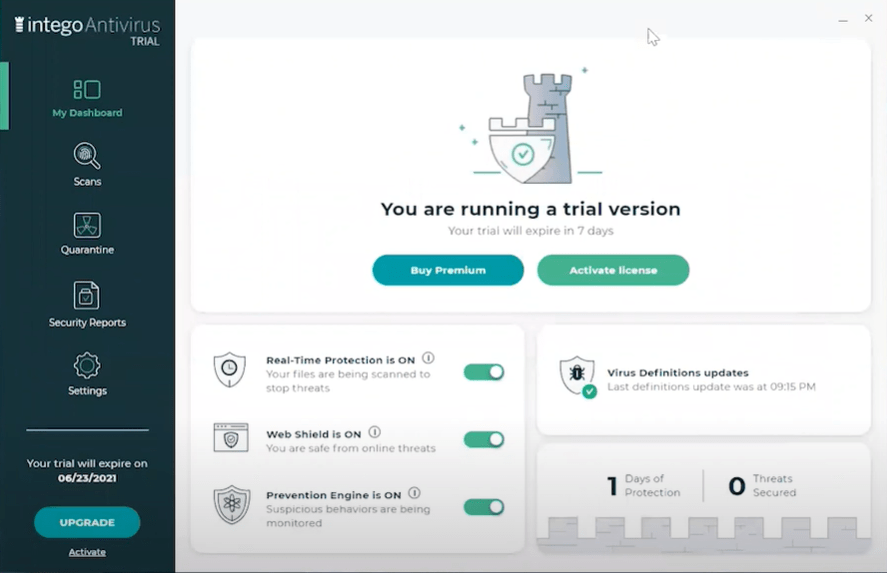
Task: Click the Prevention Engine atom shield icon
Action: tap(231, 504)
